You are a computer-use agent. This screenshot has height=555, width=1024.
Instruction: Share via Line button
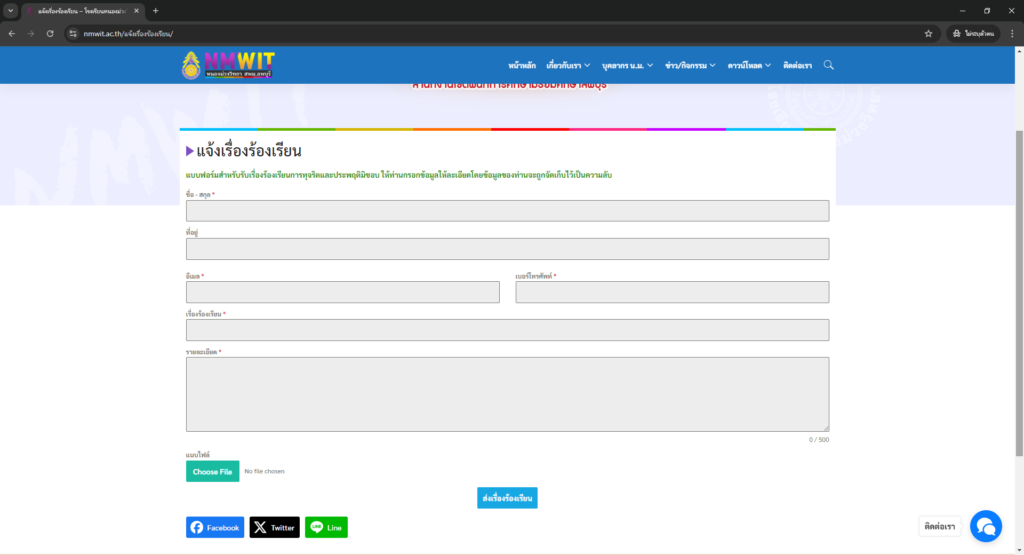click(327, 528)
